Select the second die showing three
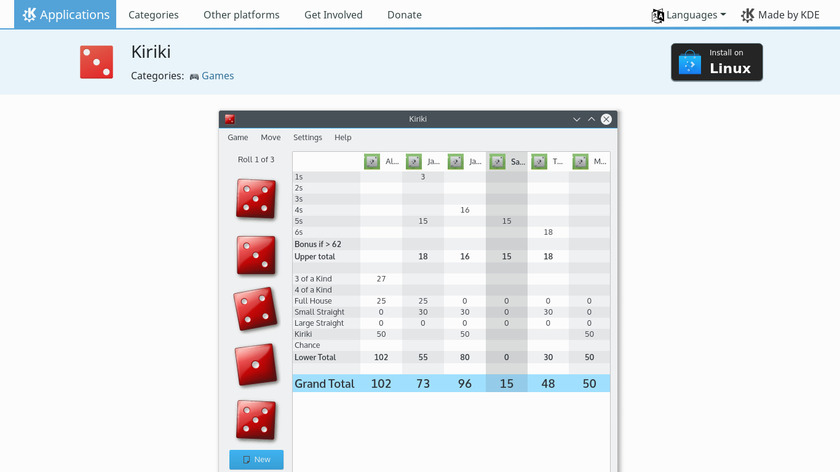The image size is (840, 472). 256,256
